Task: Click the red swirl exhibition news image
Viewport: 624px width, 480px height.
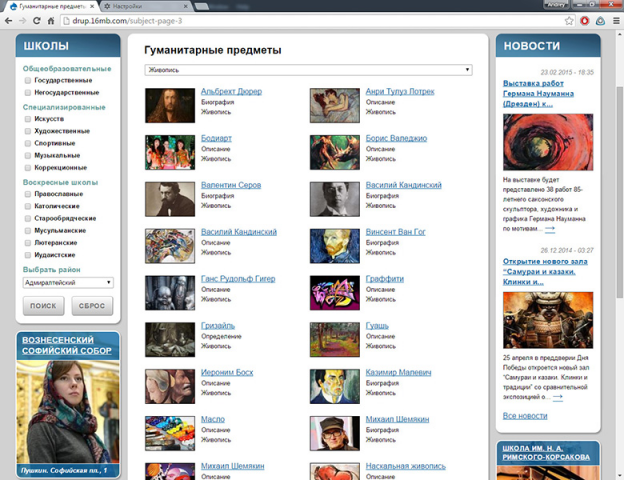Action: coord(548,142)
